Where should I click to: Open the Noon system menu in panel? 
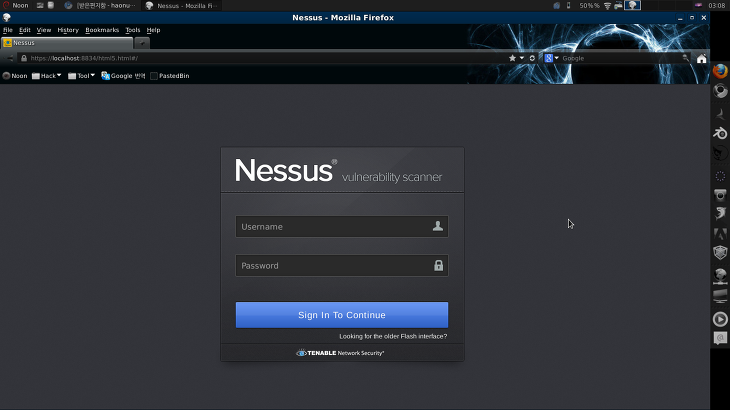point(16,6)
